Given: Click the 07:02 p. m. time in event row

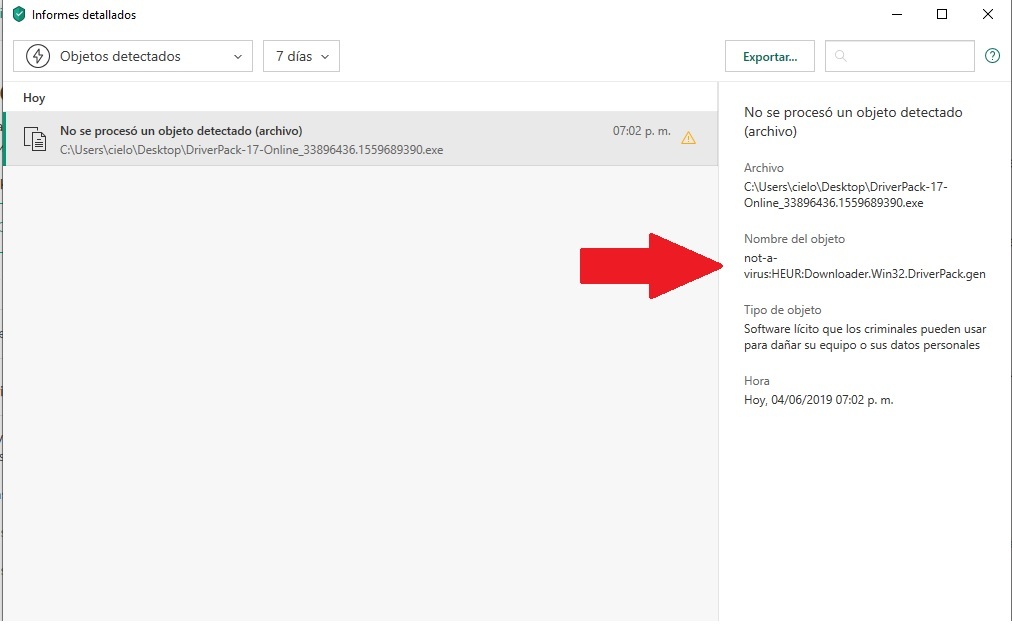Looking at the screenshot, I should 642,131.
